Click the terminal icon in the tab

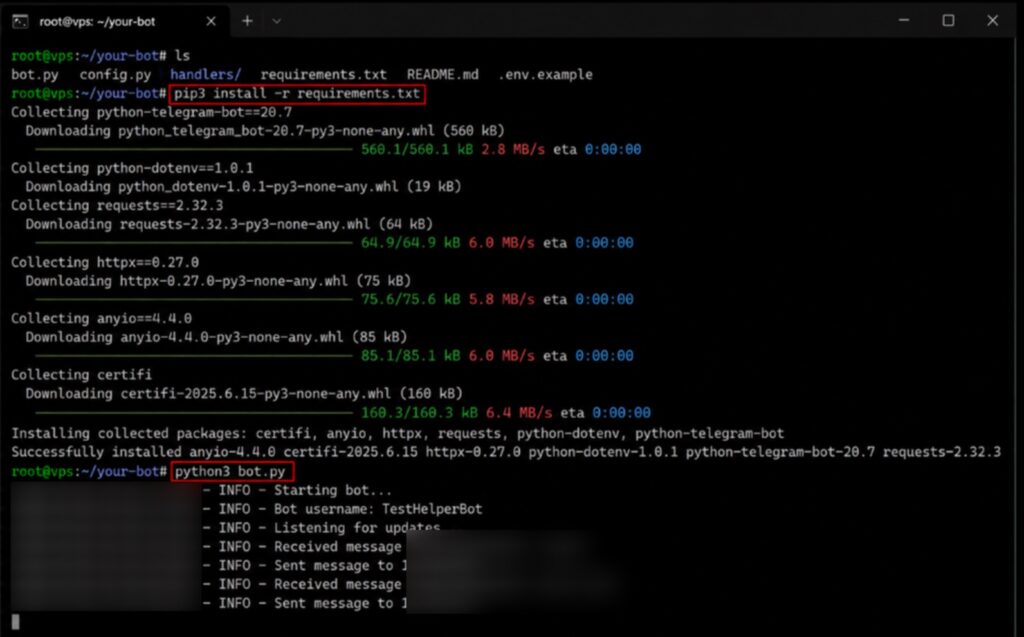pyautogui.click(x=20, y=22)
